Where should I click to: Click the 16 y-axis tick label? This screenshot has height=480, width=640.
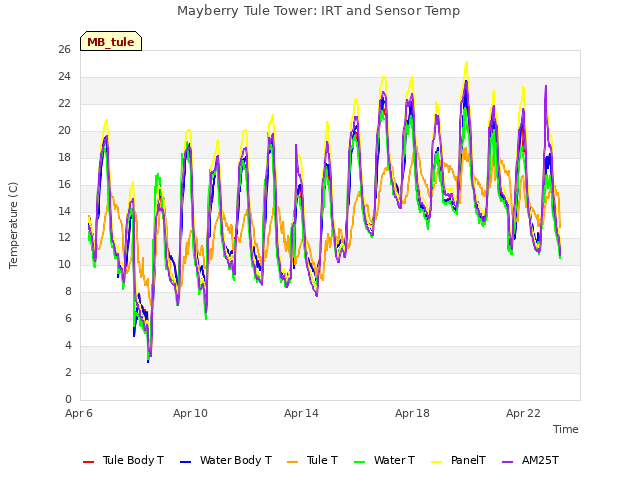[x=64, y=184]
